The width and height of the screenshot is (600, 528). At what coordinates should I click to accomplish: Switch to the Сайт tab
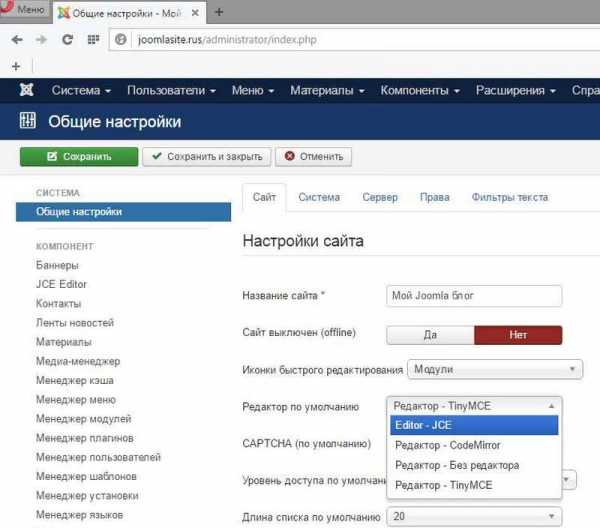264,197
